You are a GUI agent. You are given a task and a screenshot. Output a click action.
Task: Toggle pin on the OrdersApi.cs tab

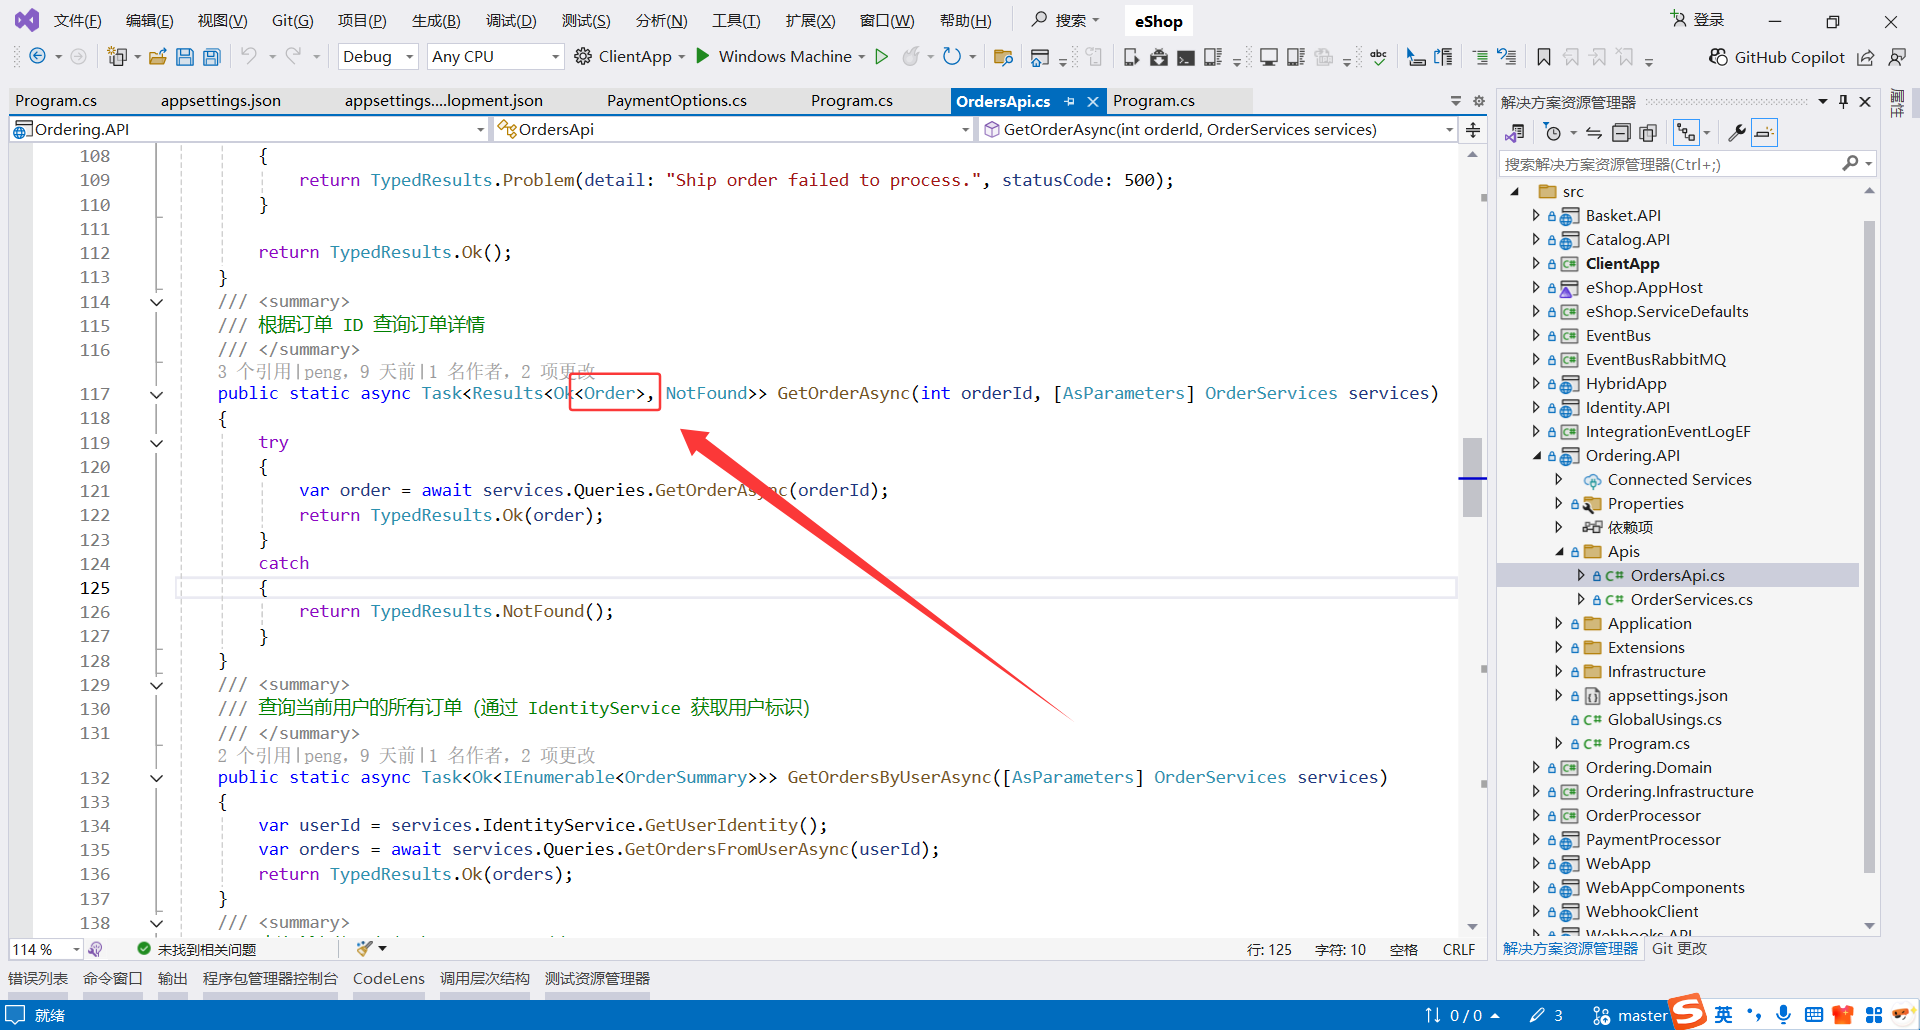[1069, 101]
